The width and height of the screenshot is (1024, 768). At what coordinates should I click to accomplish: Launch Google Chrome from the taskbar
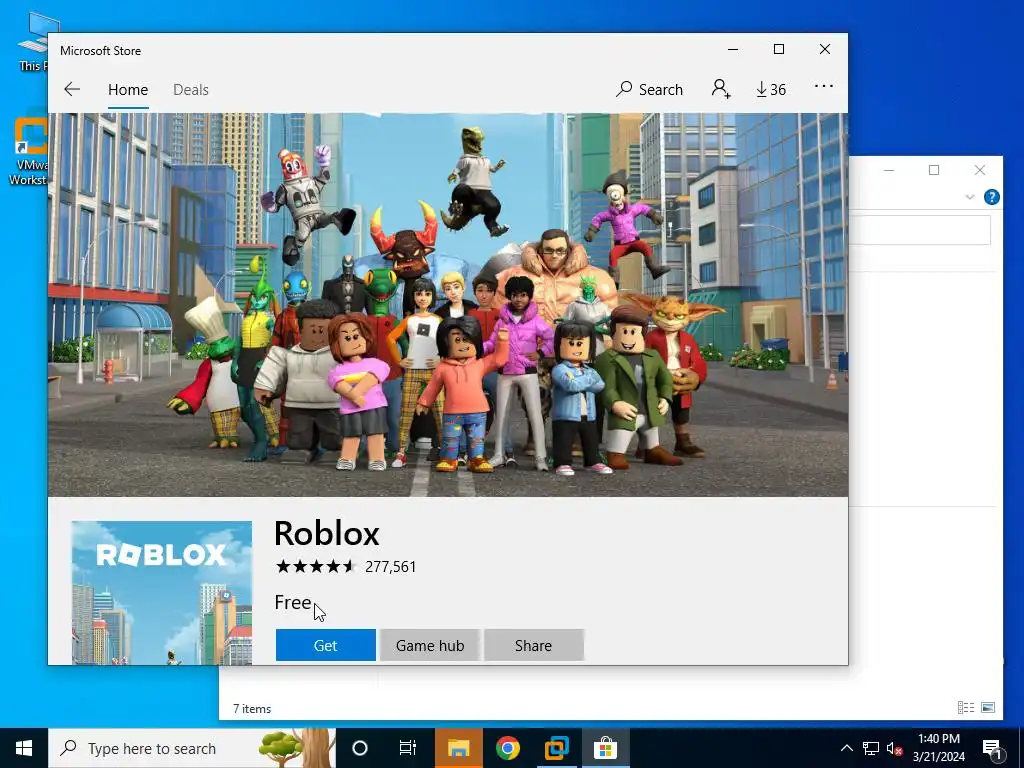click(x=507, y=748)
